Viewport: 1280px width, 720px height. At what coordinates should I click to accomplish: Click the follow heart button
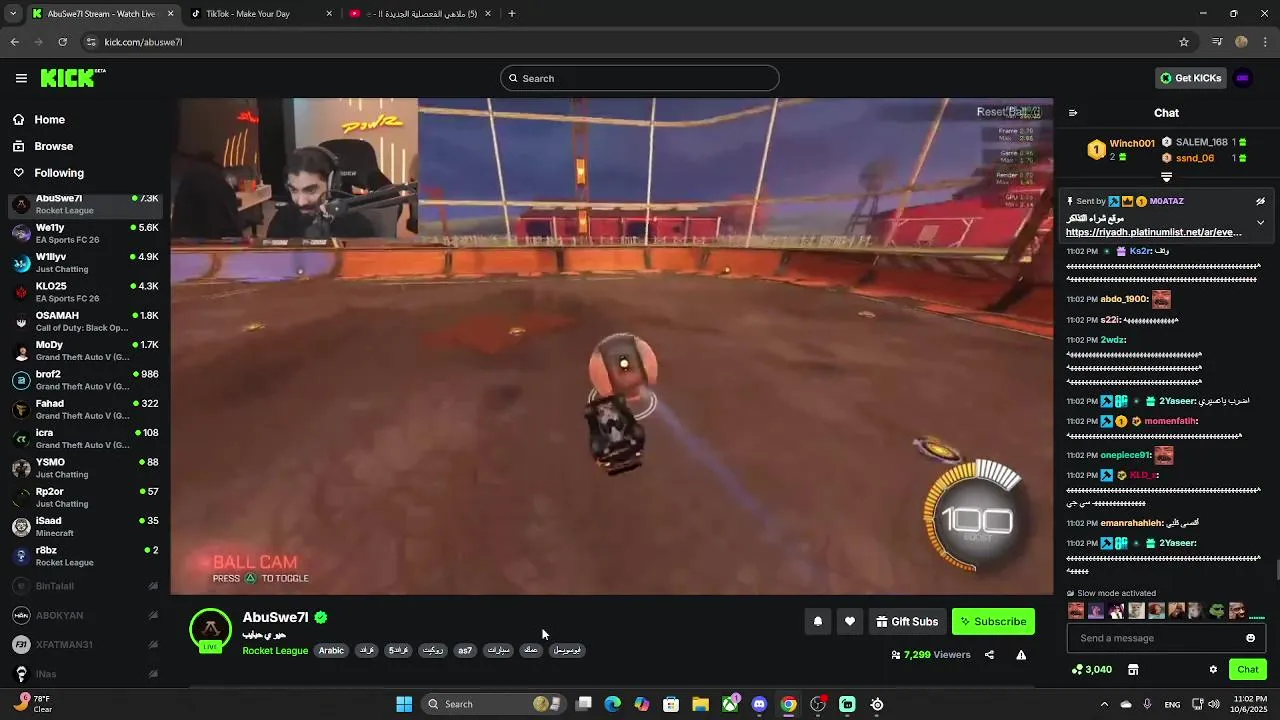tap(850, 621)
